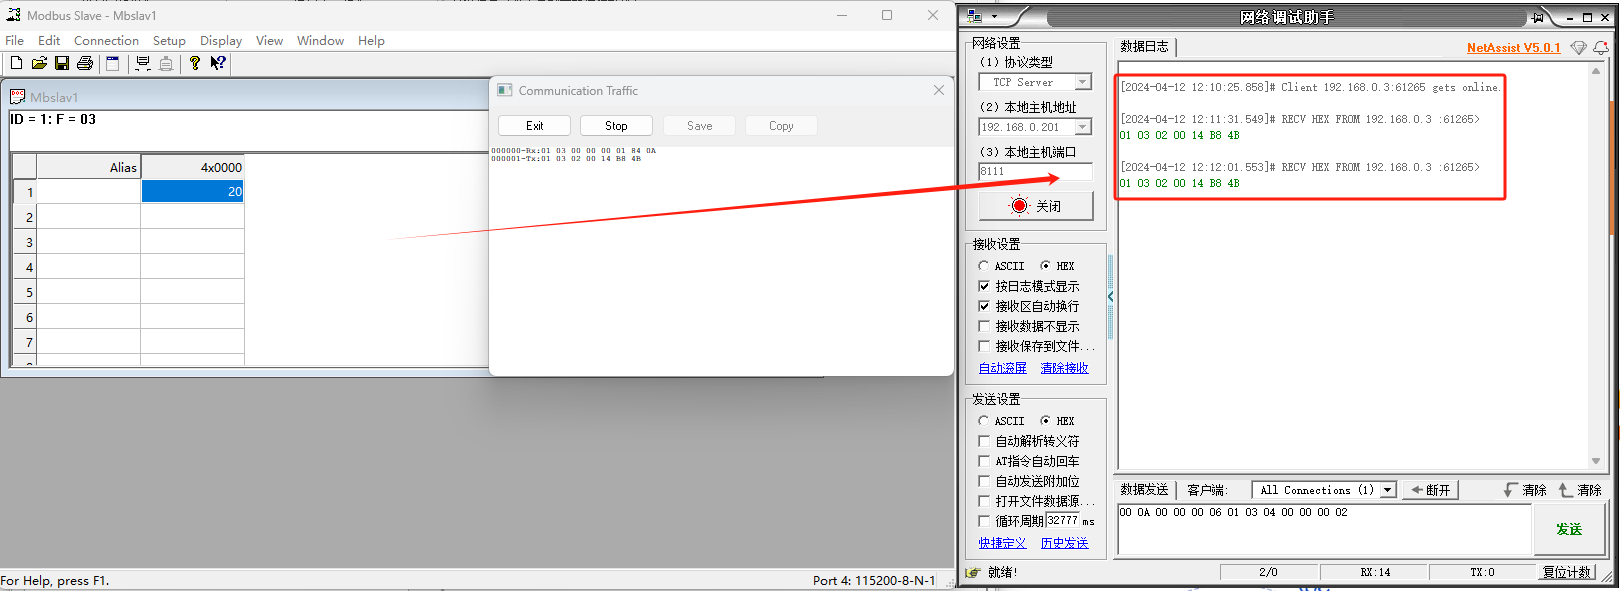The image size is (1620, 591).
Task: Click the New document toolbar icon
Action: point(16,63)
